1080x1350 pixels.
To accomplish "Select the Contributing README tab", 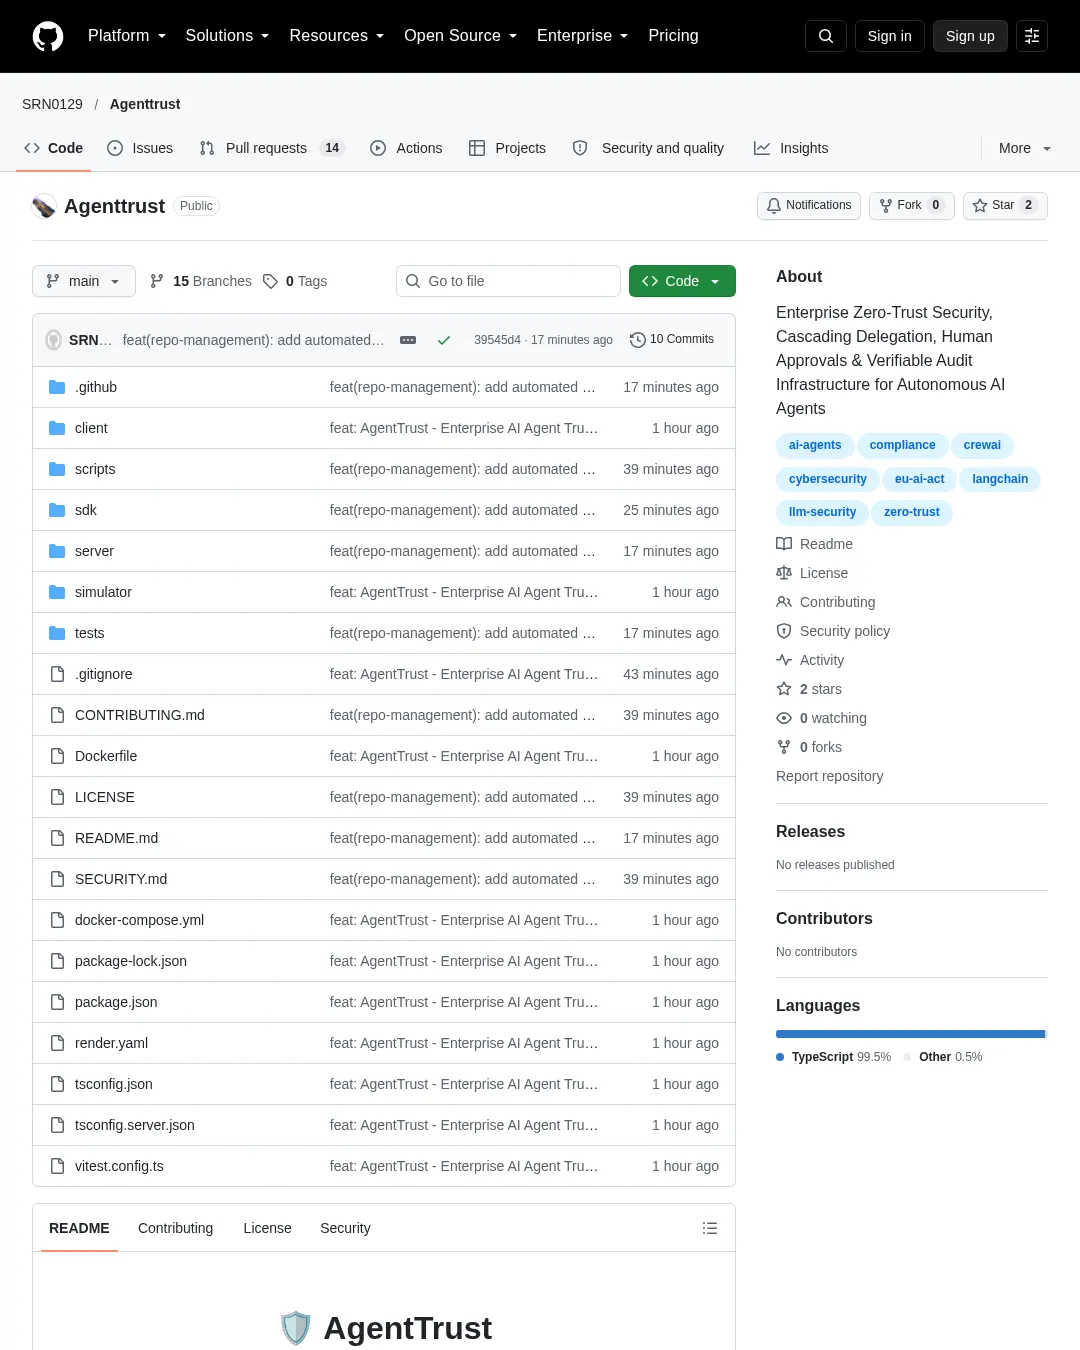I will 176,1228.
